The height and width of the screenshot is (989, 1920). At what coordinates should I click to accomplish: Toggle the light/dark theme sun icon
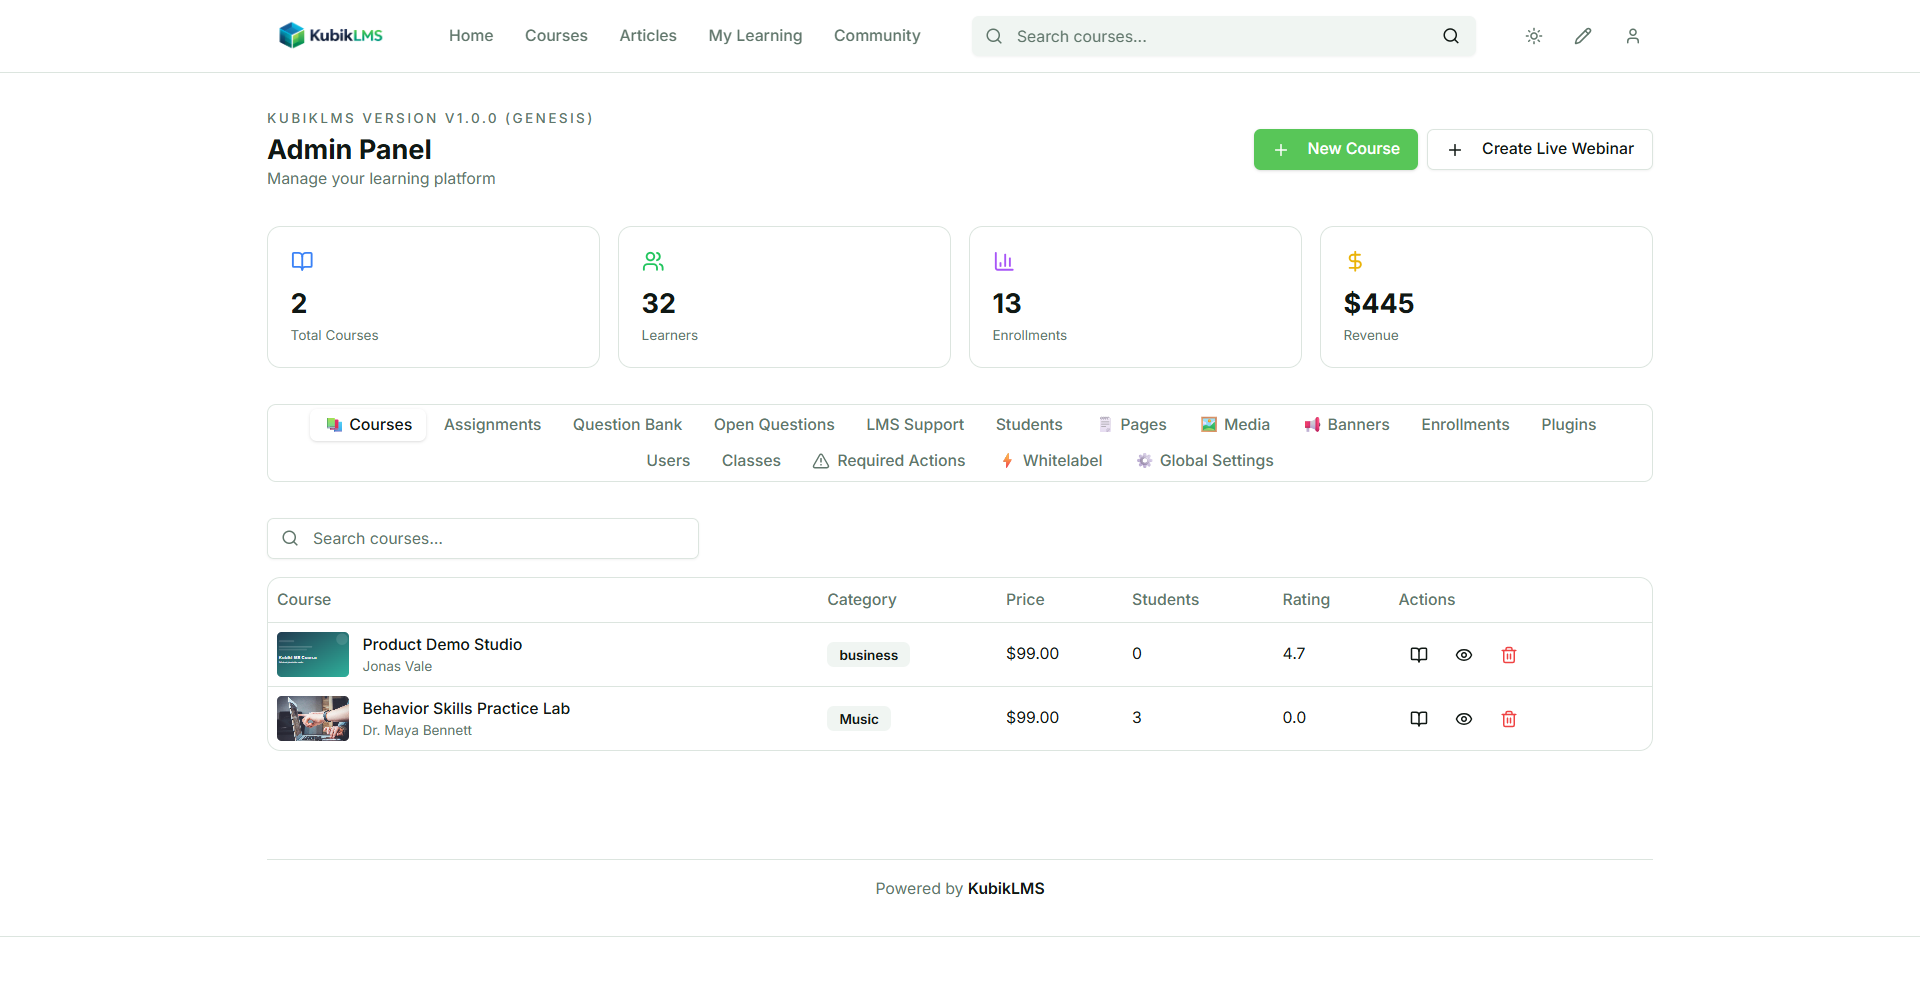point(1533,36)
